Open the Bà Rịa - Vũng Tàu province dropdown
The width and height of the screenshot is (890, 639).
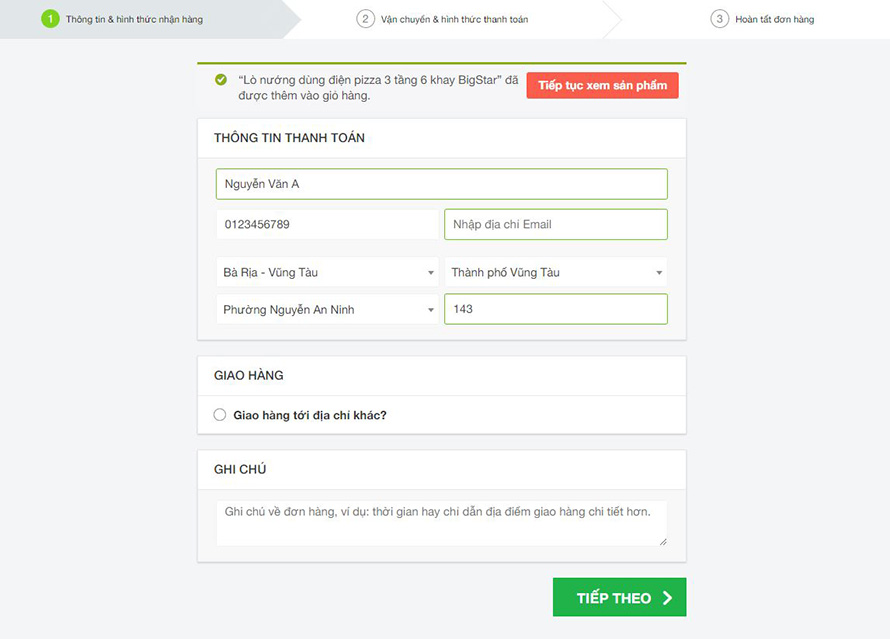click(x=327, y=272)
